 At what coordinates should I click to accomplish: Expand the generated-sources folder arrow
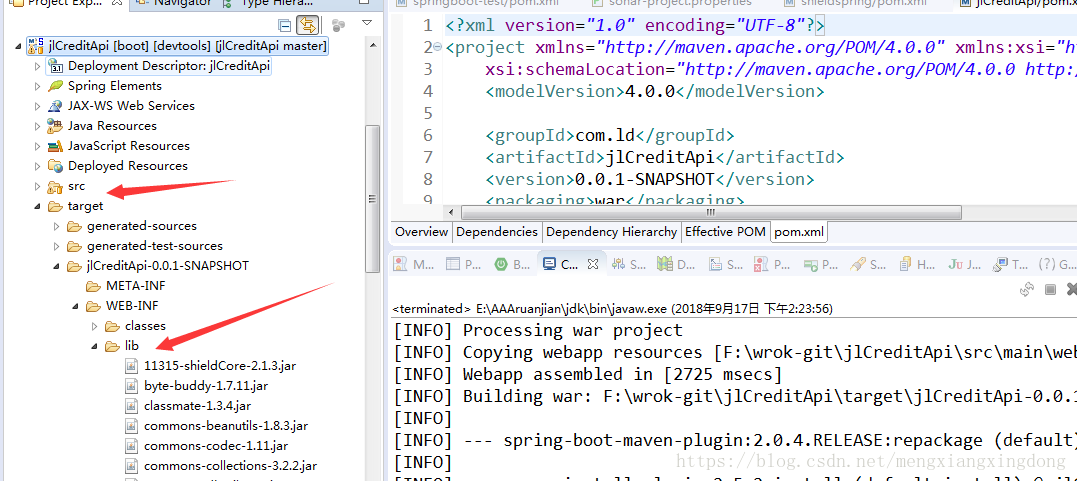click(57, 225)
